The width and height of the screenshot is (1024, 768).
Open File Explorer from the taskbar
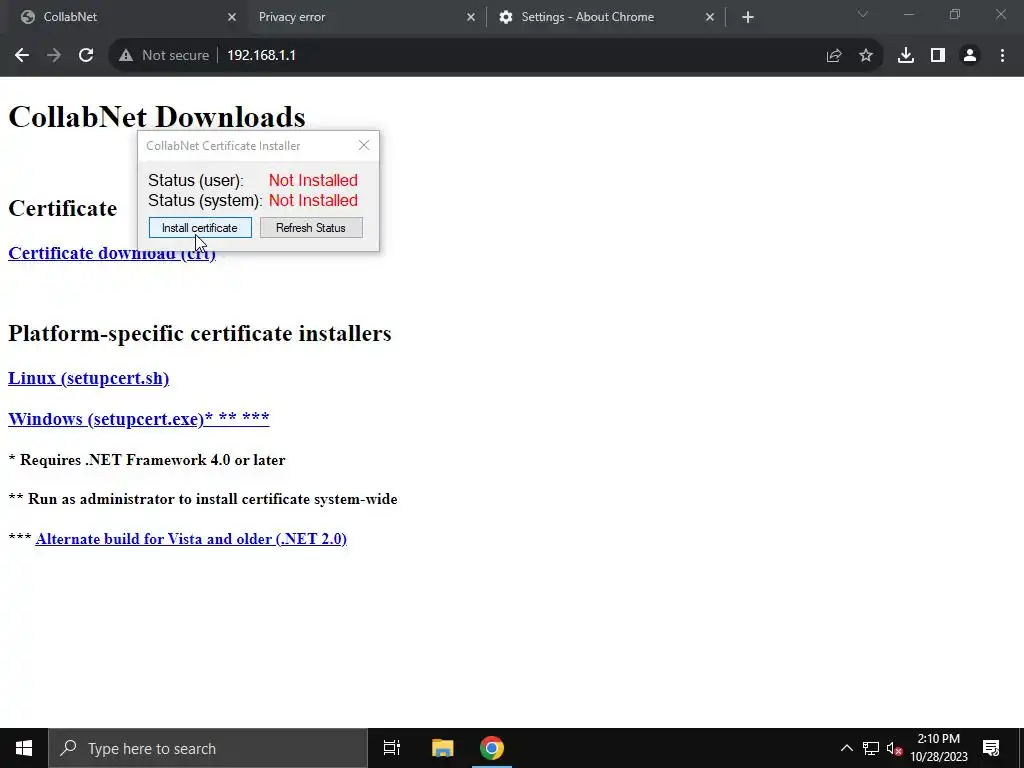pos(442,748)
